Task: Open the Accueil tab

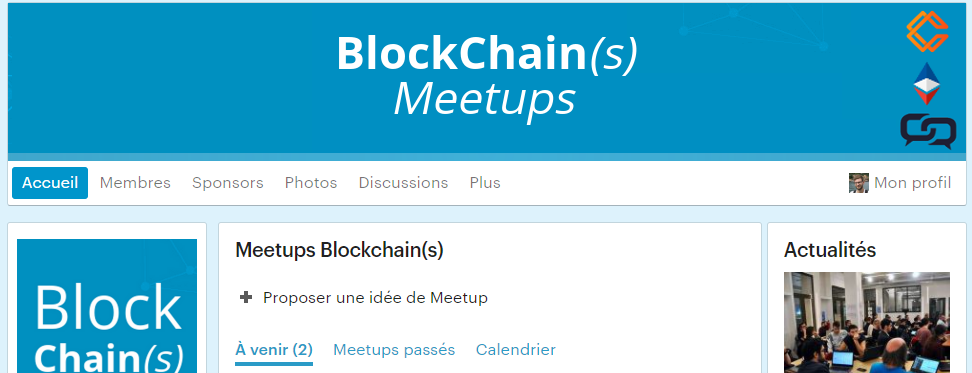Action: 50,183
